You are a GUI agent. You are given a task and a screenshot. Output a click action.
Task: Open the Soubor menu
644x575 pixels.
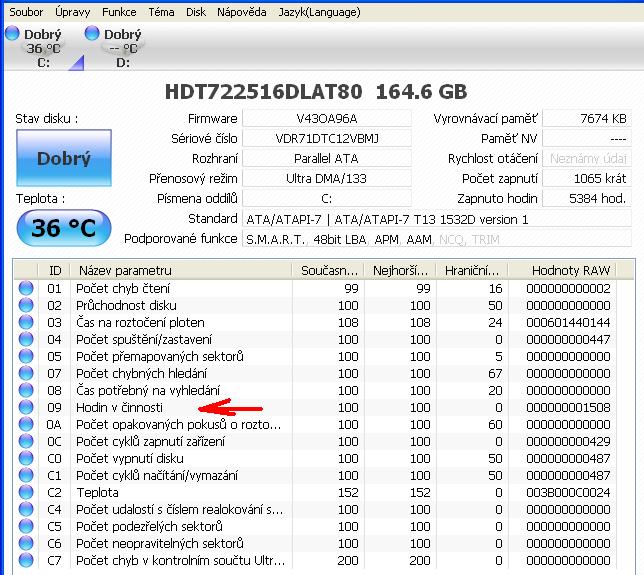coord(26,12)
